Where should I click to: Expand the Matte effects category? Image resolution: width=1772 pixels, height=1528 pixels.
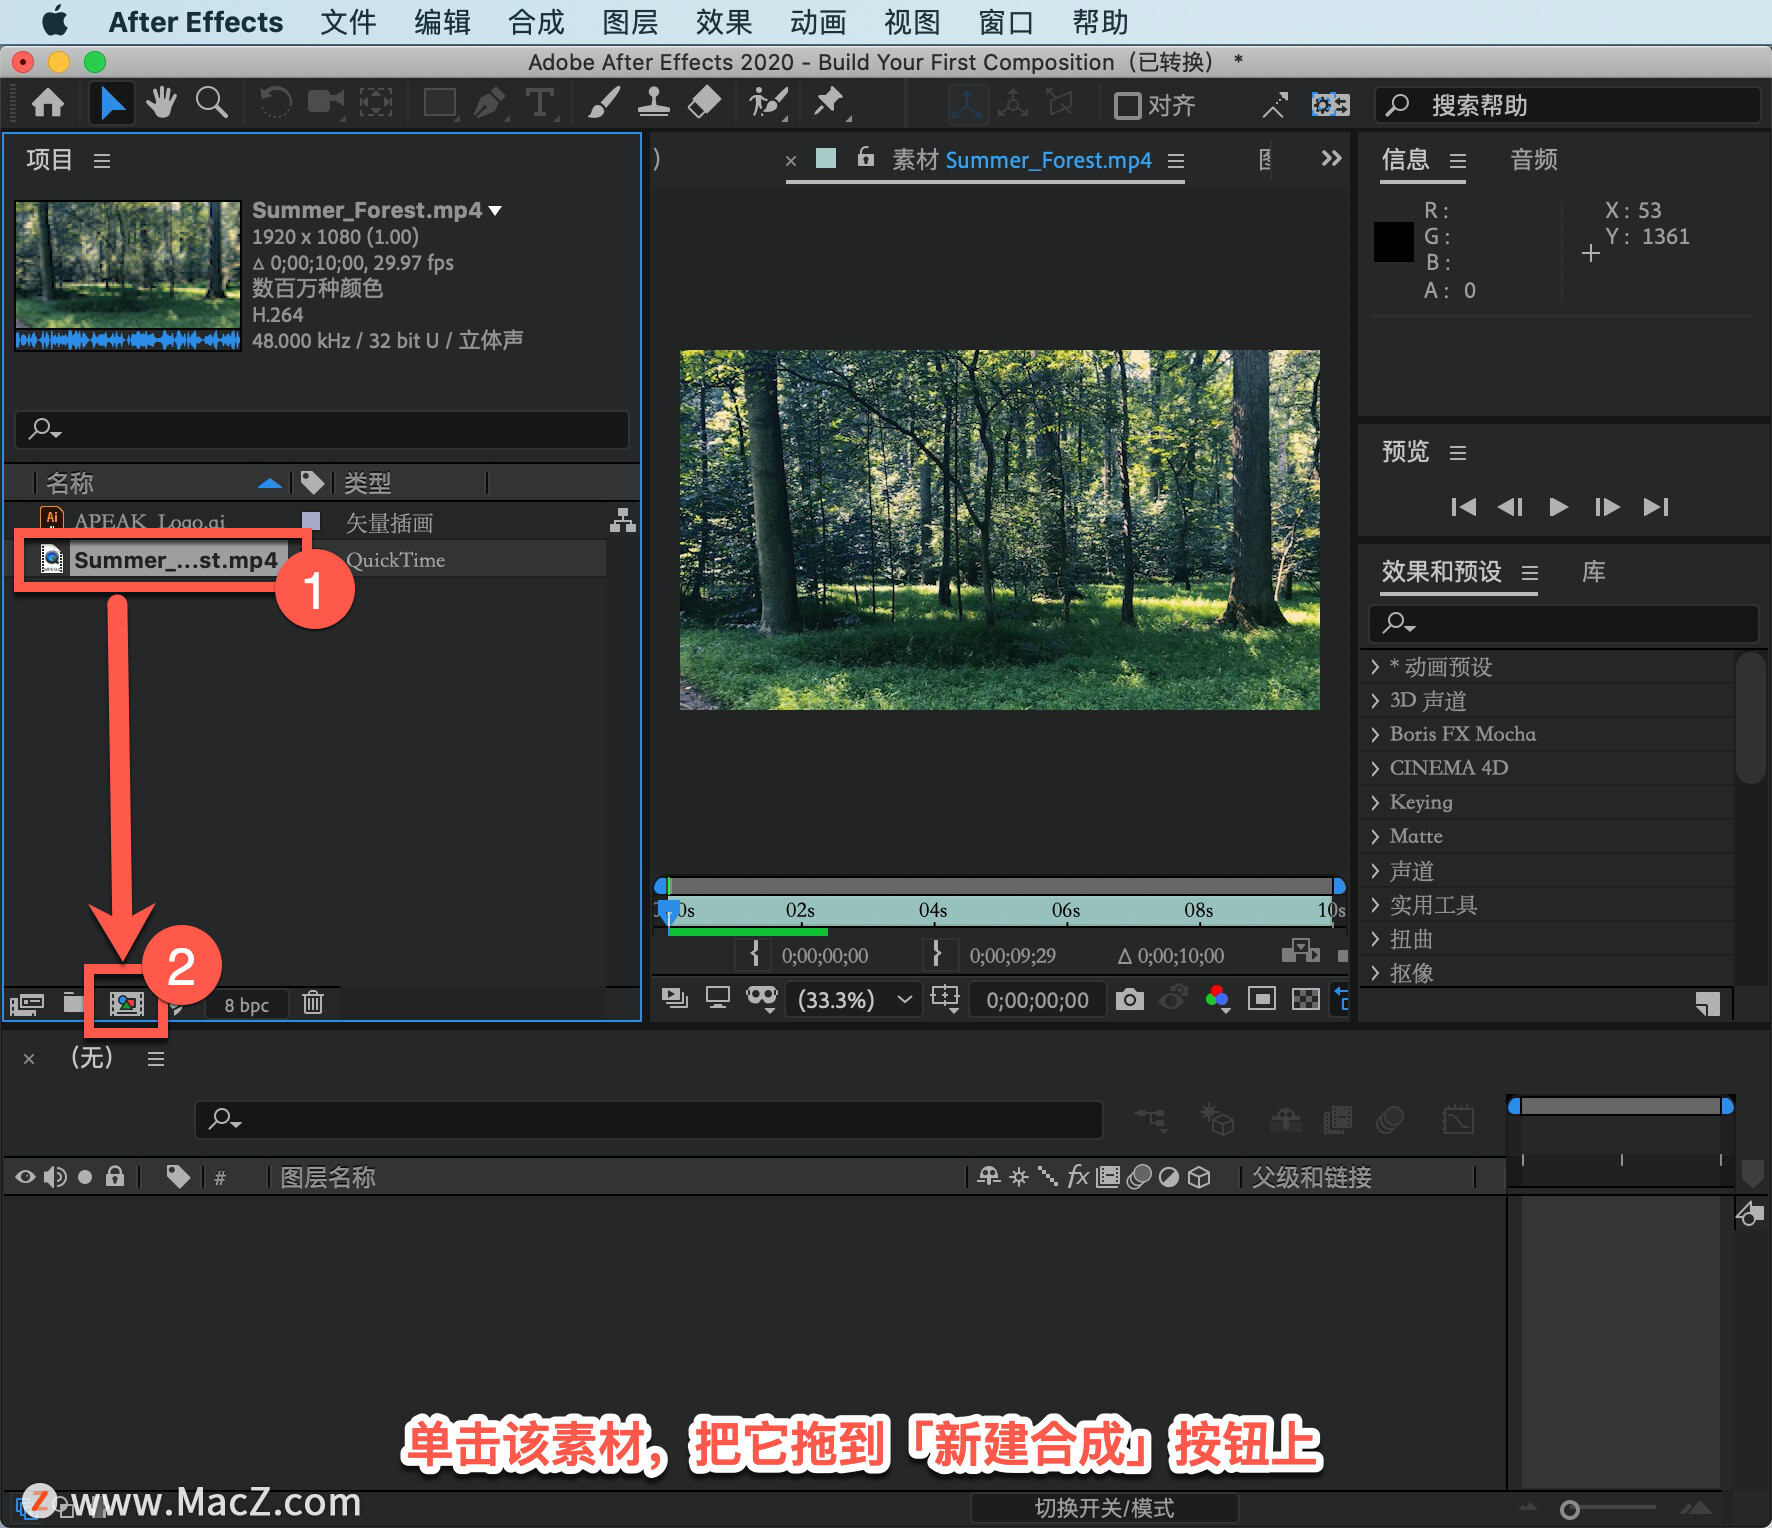1375,837
